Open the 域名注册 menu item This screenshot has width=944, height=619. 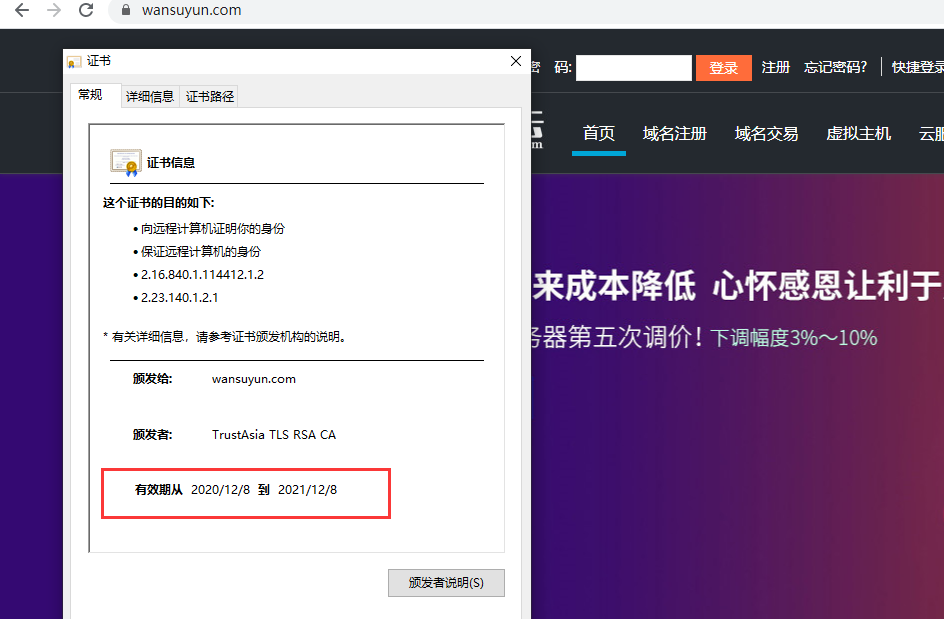click(x=675, y=133)
